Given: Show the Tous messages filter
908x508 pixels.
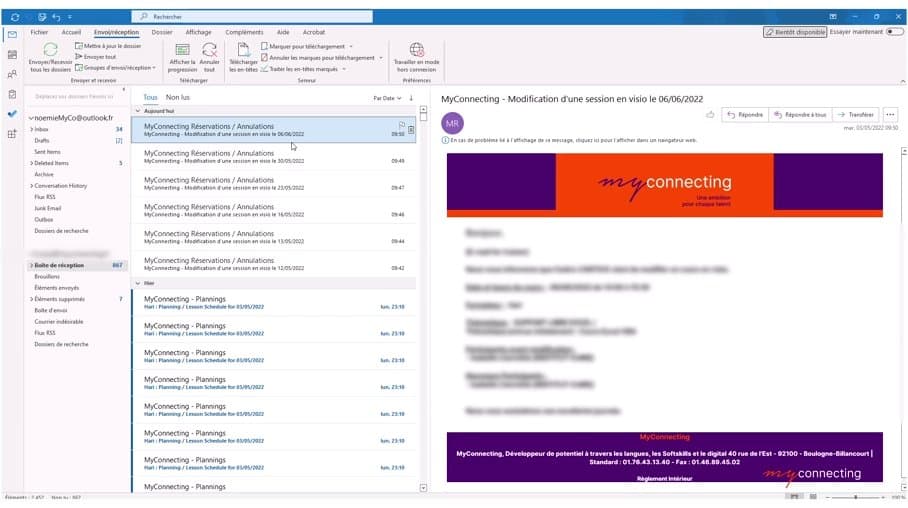Looking at the screenshot, I should click(x=151, y=97).
